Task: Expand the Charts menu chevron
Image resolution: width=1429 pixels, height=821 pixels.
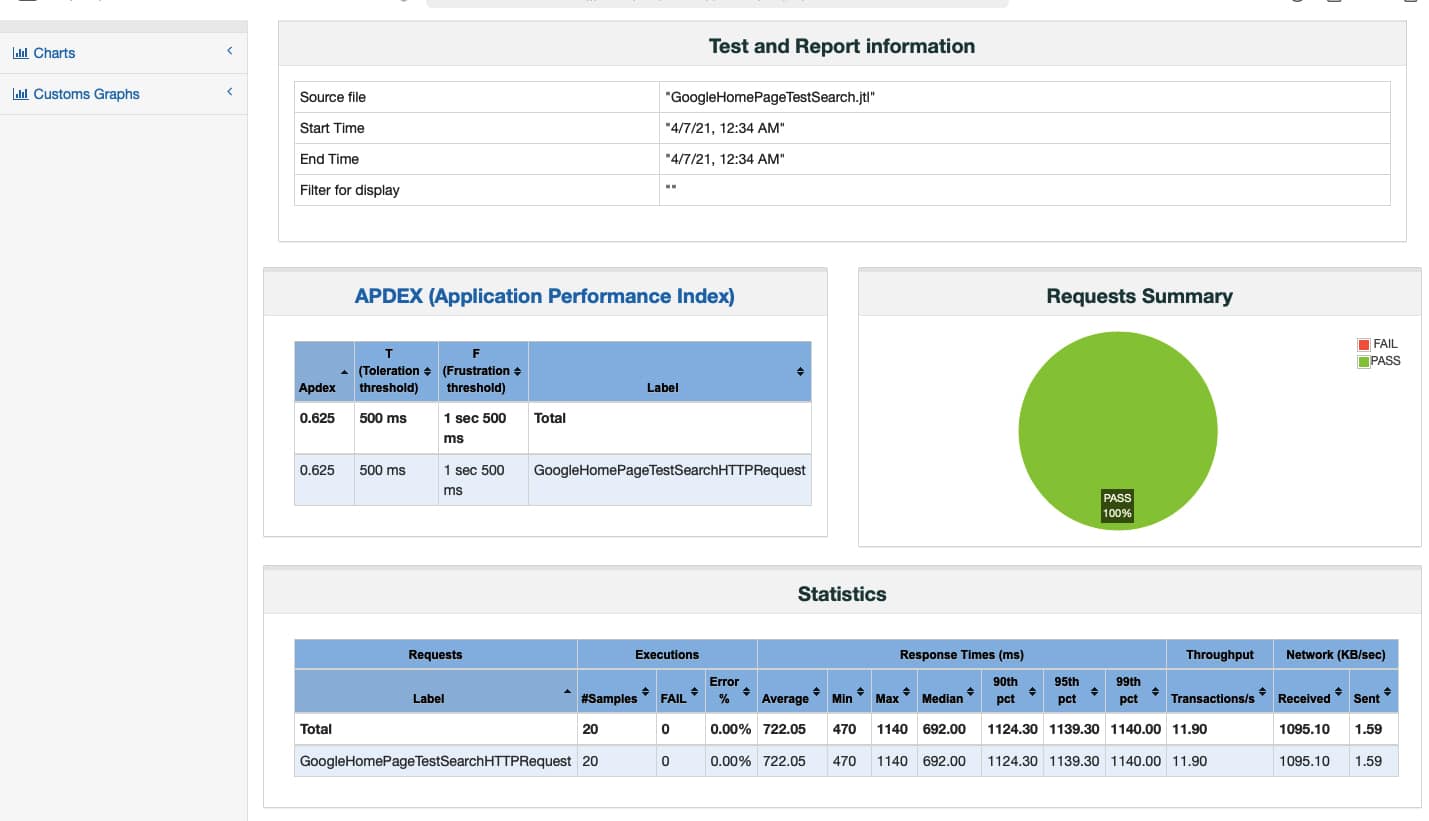Action: (229, 51)
